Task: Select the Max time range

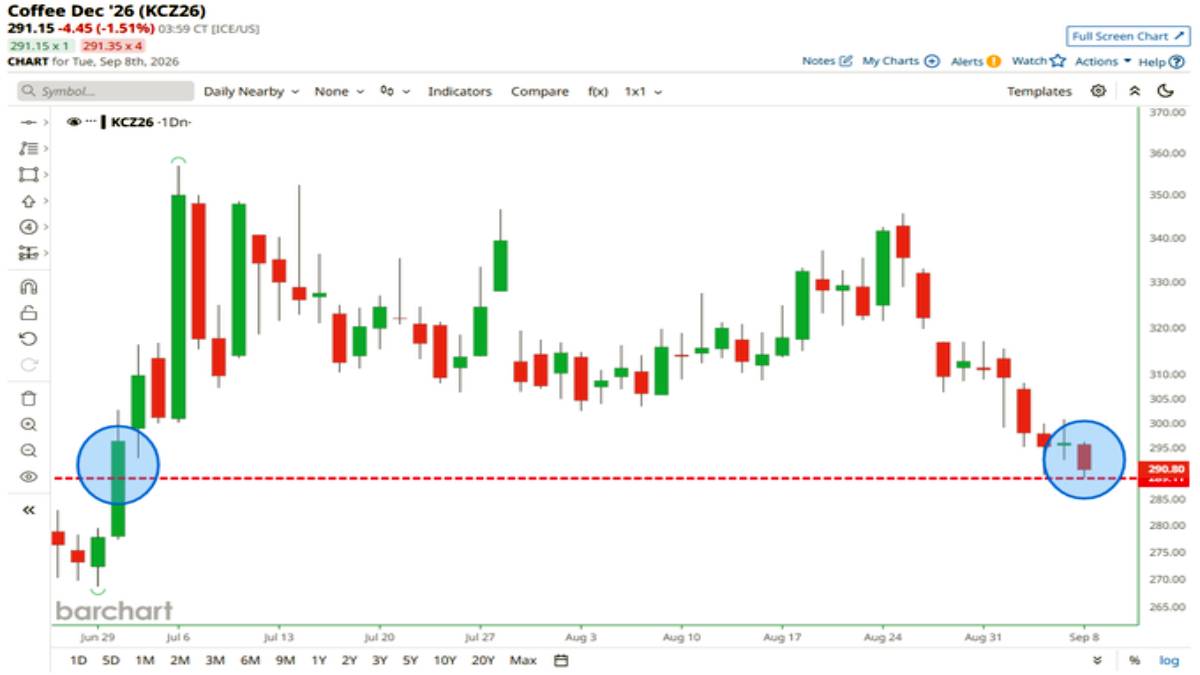Action: point(523,660)
